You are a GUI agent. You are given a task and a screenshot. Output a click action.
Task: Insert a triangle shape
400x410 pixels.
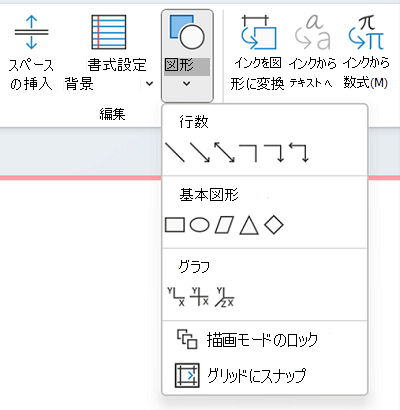coord(249,225)
